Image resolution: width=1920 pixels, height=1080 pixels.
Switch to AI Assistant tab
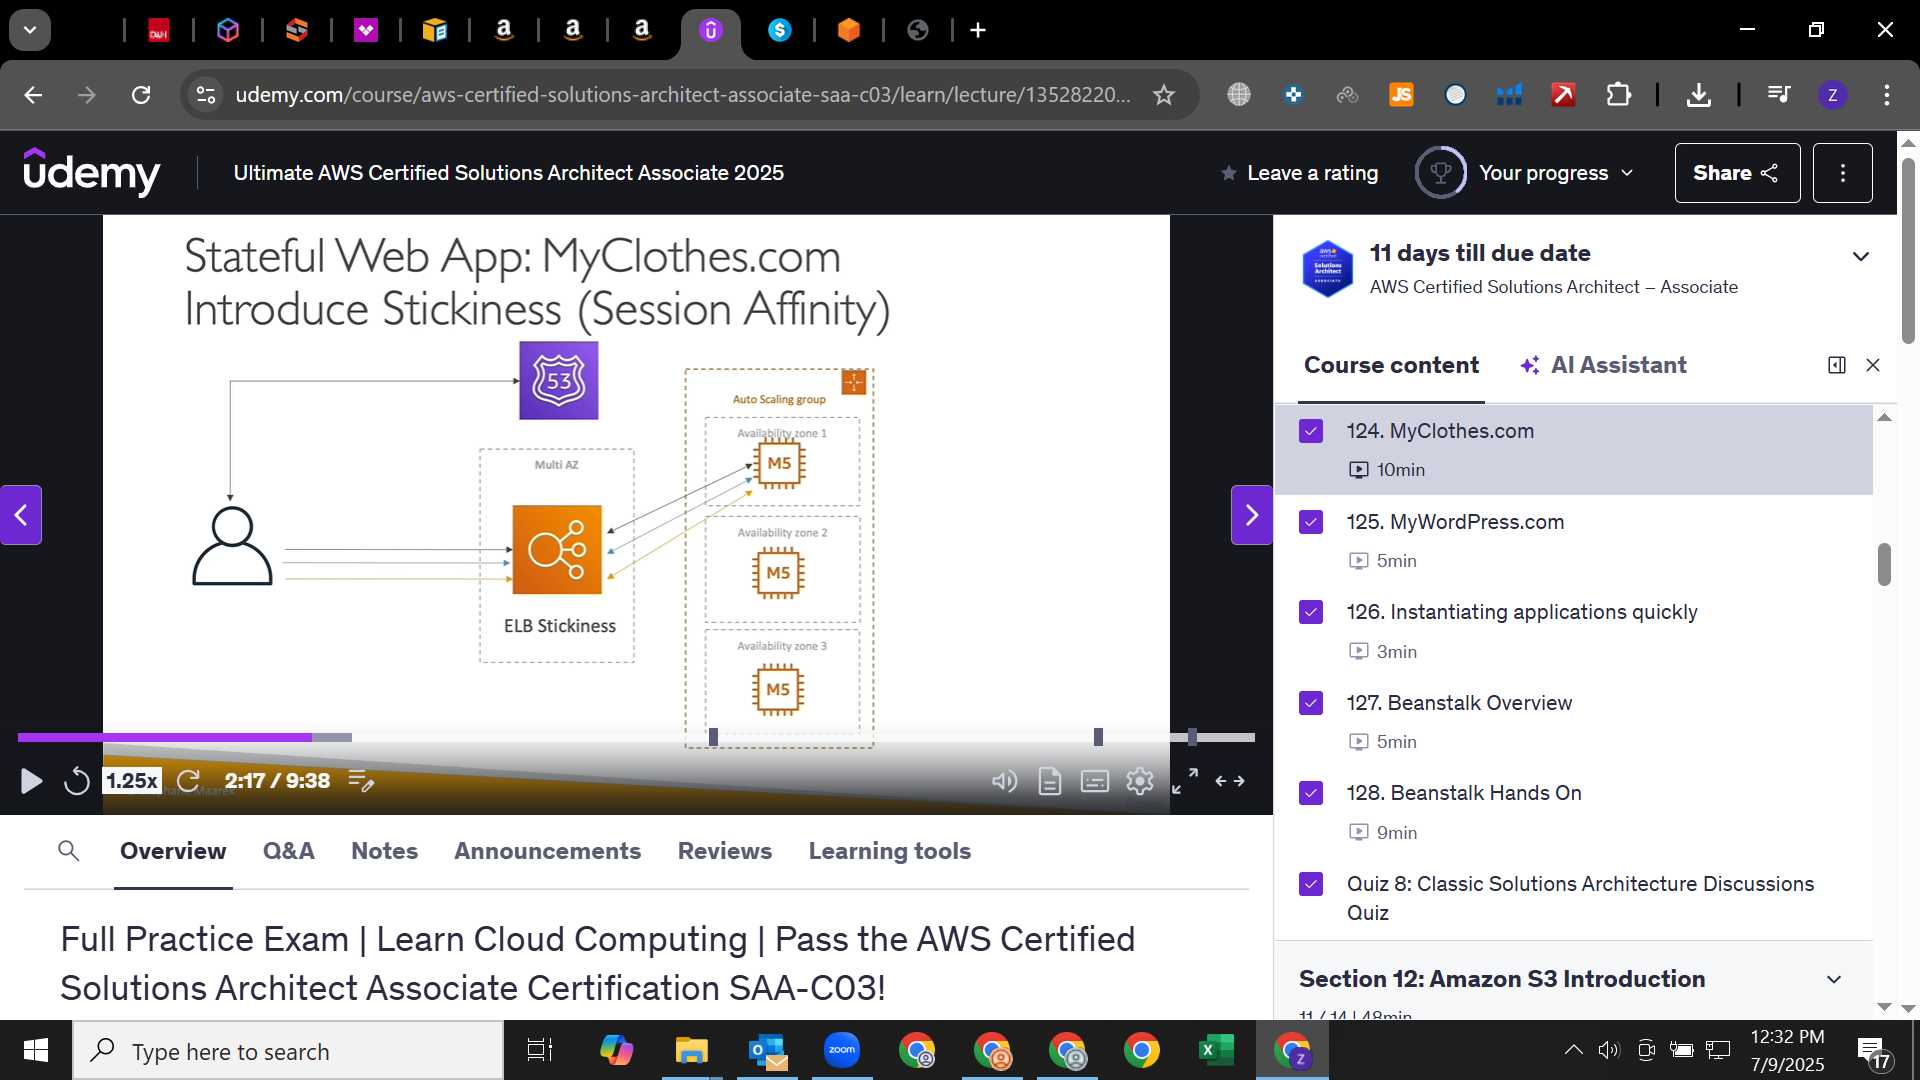point(1603,365)
